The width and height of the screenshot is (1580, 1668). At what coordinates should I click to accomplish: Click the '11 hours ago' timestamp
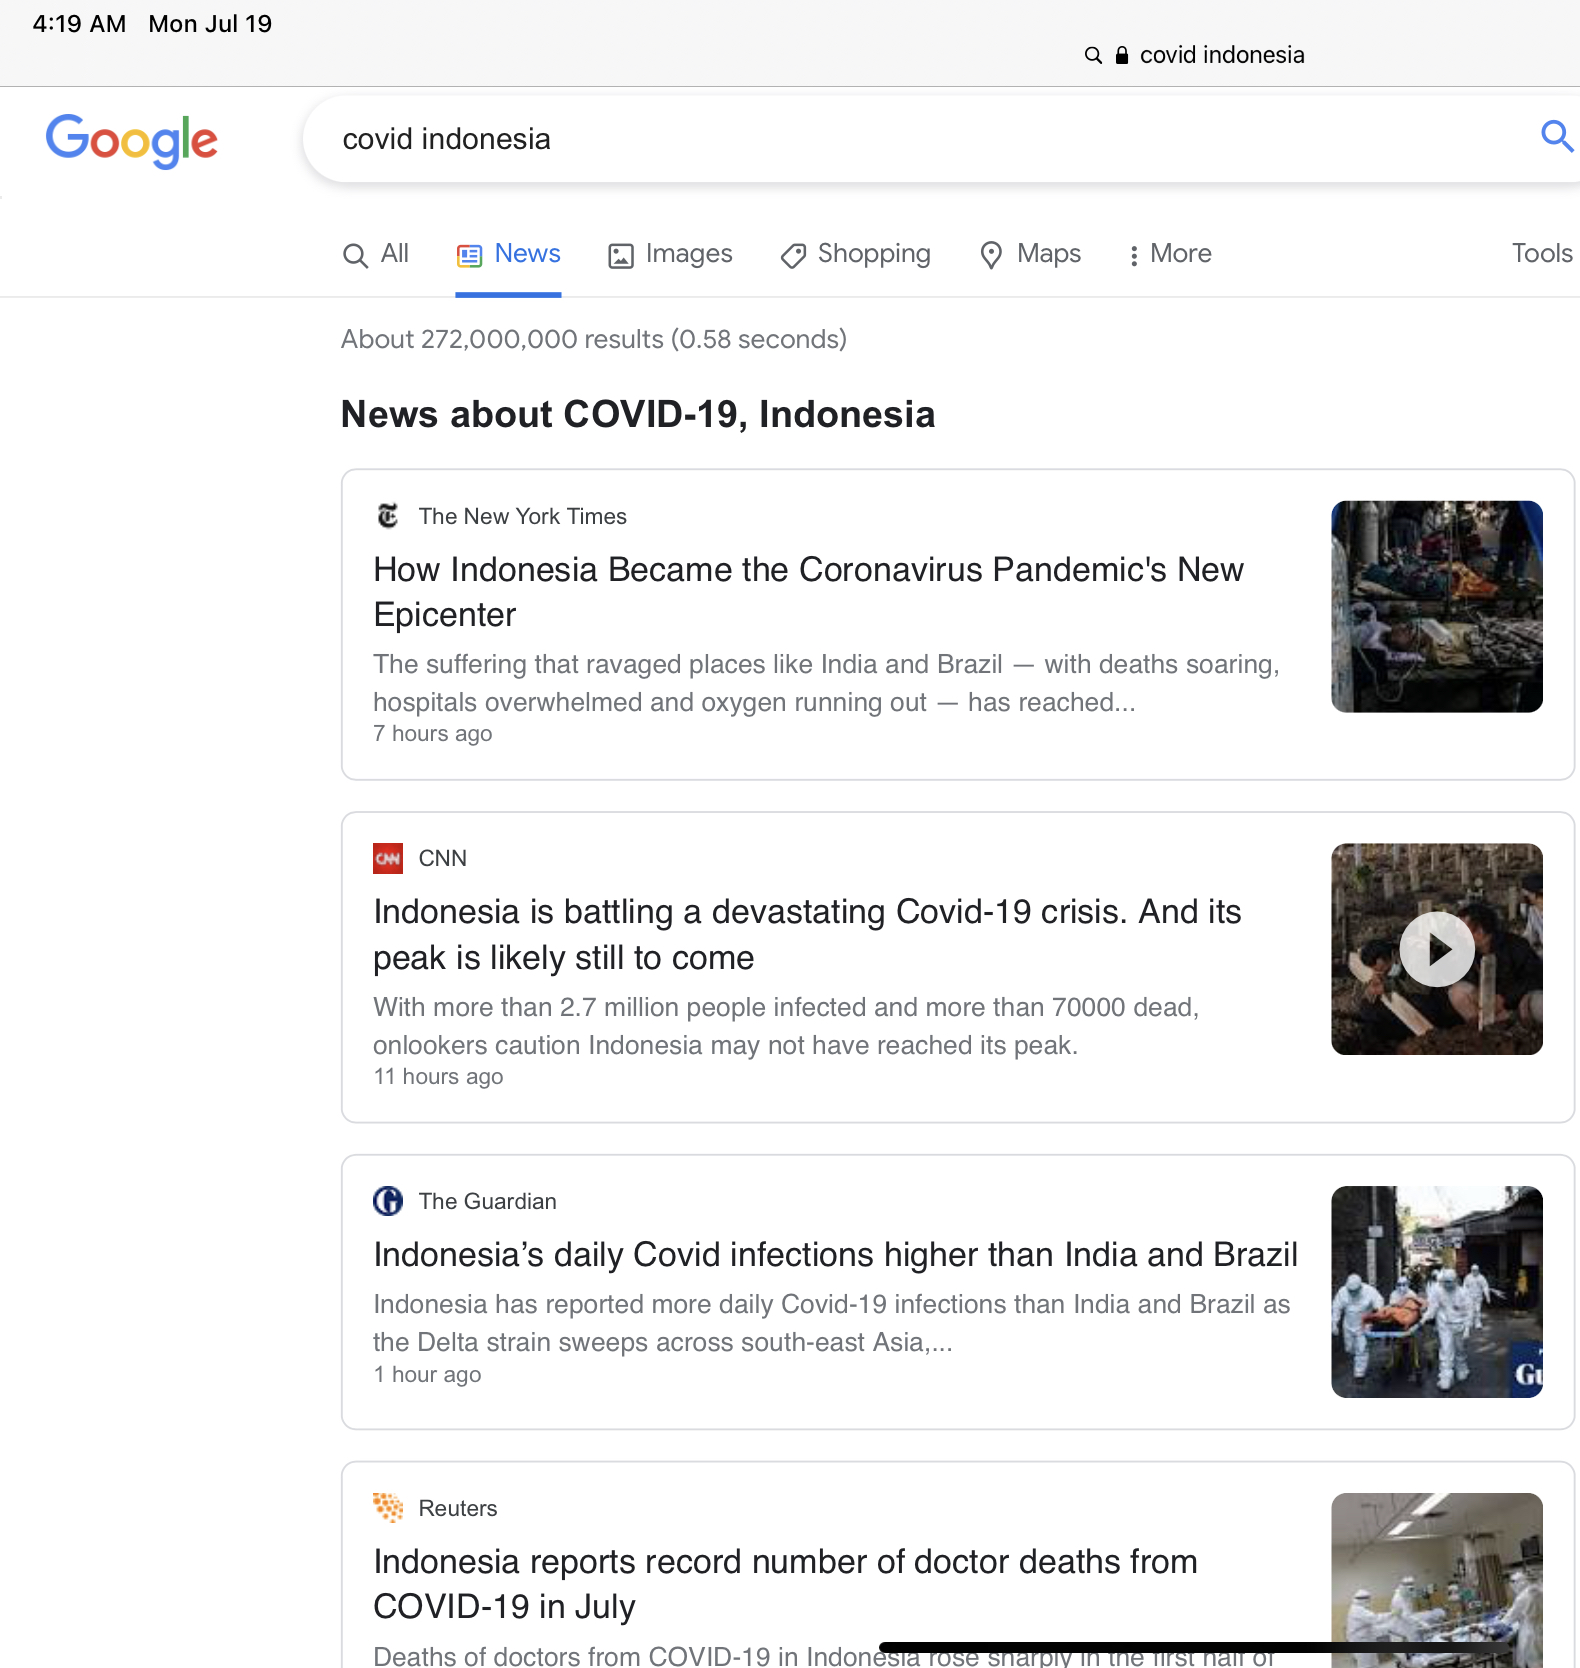[x=438, y=1076]
